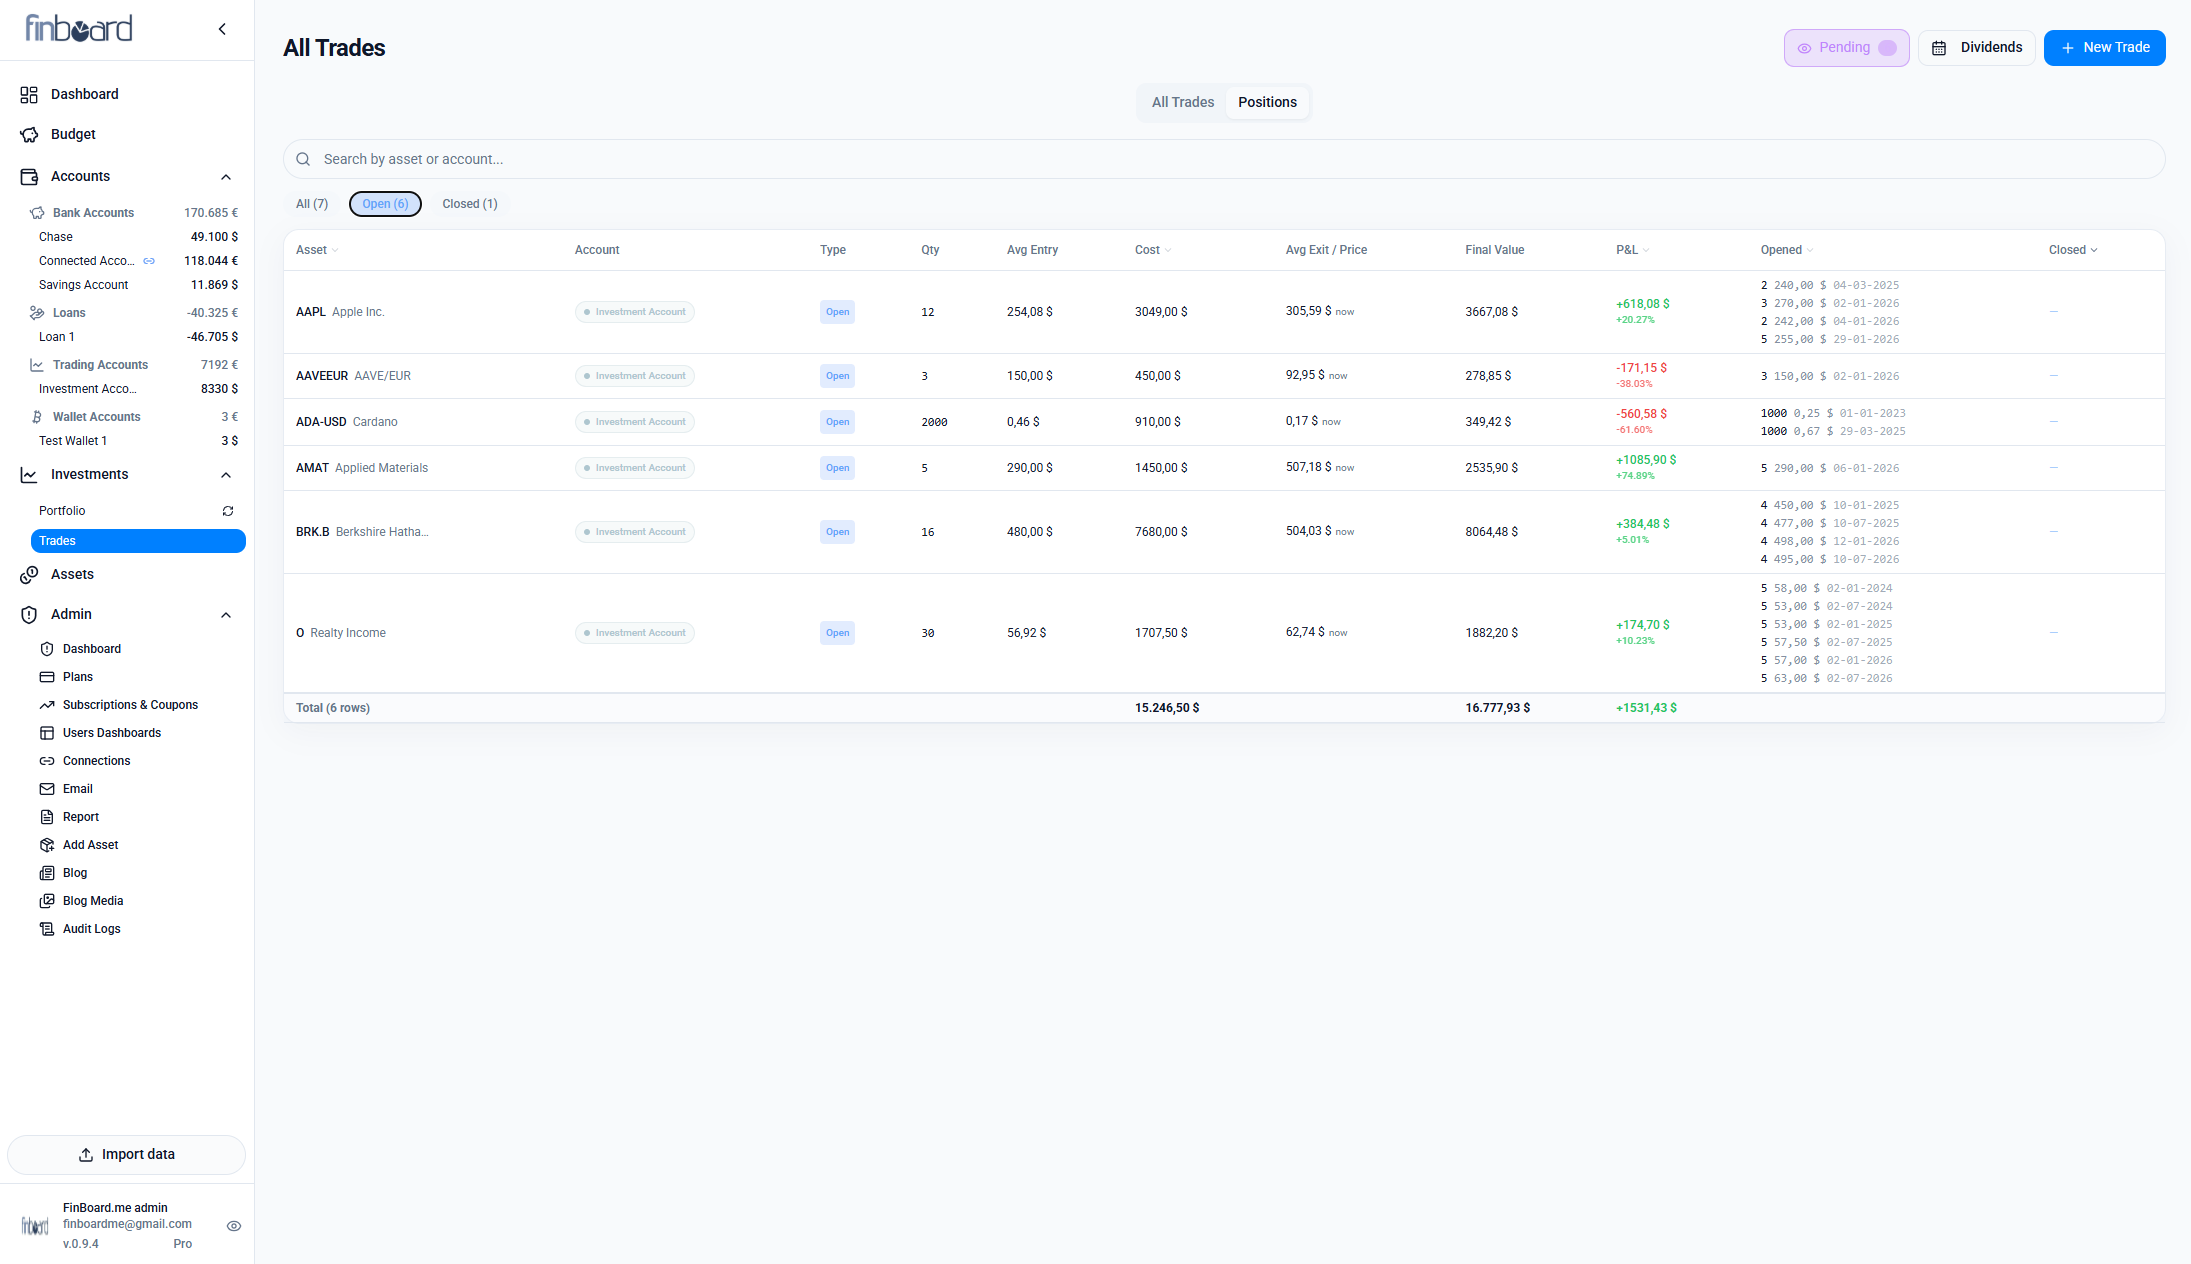
Task: Click the Email envelope icon
Action: (47, 789)
